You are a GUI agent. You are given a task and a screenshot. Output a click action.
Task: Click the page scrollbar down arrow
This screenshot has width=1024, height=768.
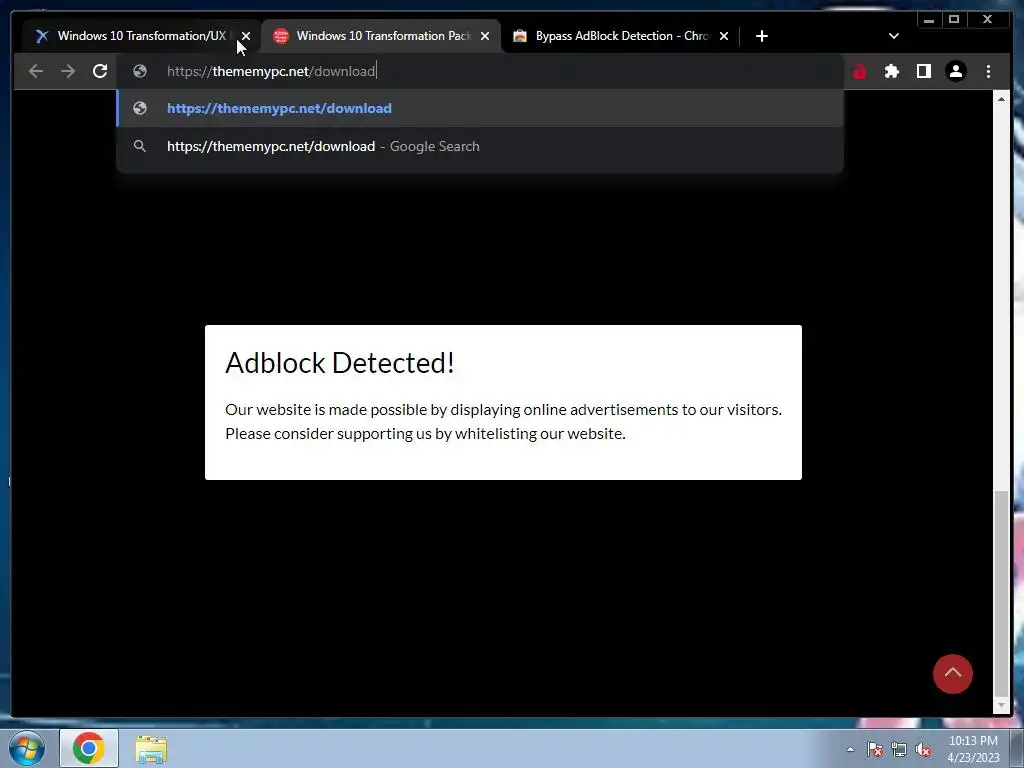point(1000,705)
